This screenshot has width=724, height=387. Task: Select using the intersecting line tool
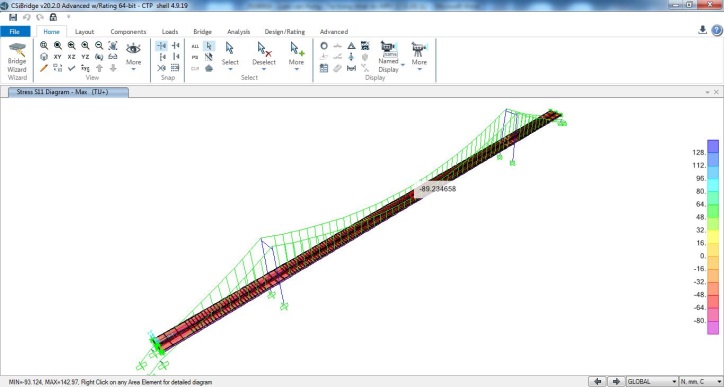point(209,57)
